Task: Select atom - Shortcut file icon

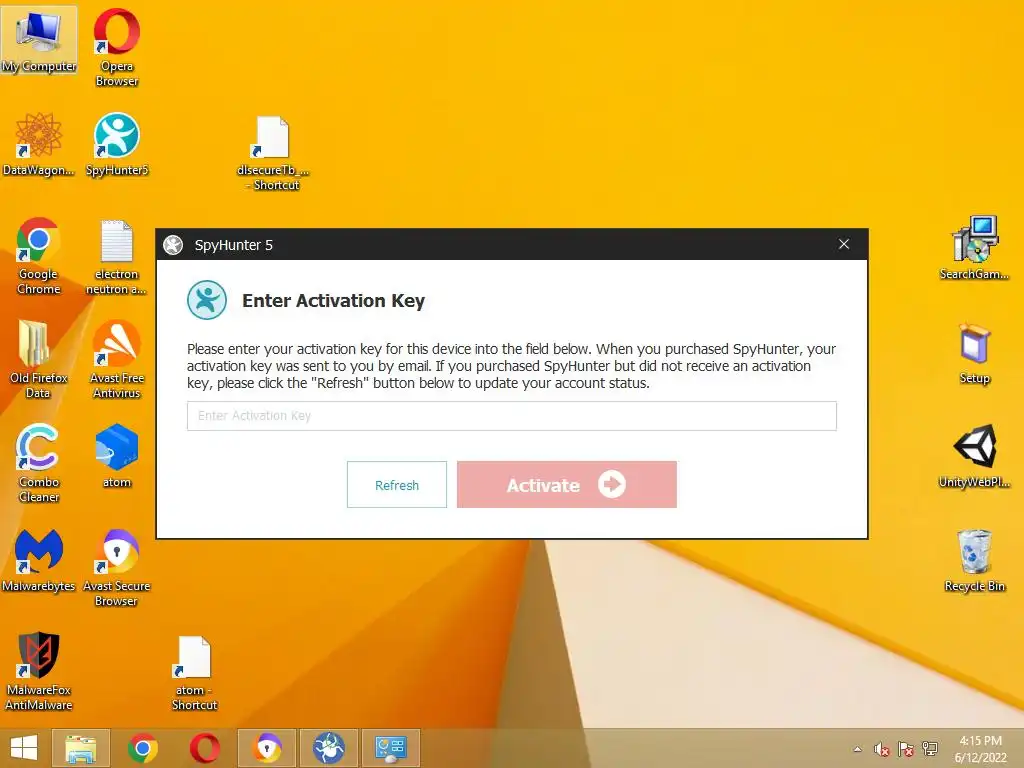Action: point(194,673)
